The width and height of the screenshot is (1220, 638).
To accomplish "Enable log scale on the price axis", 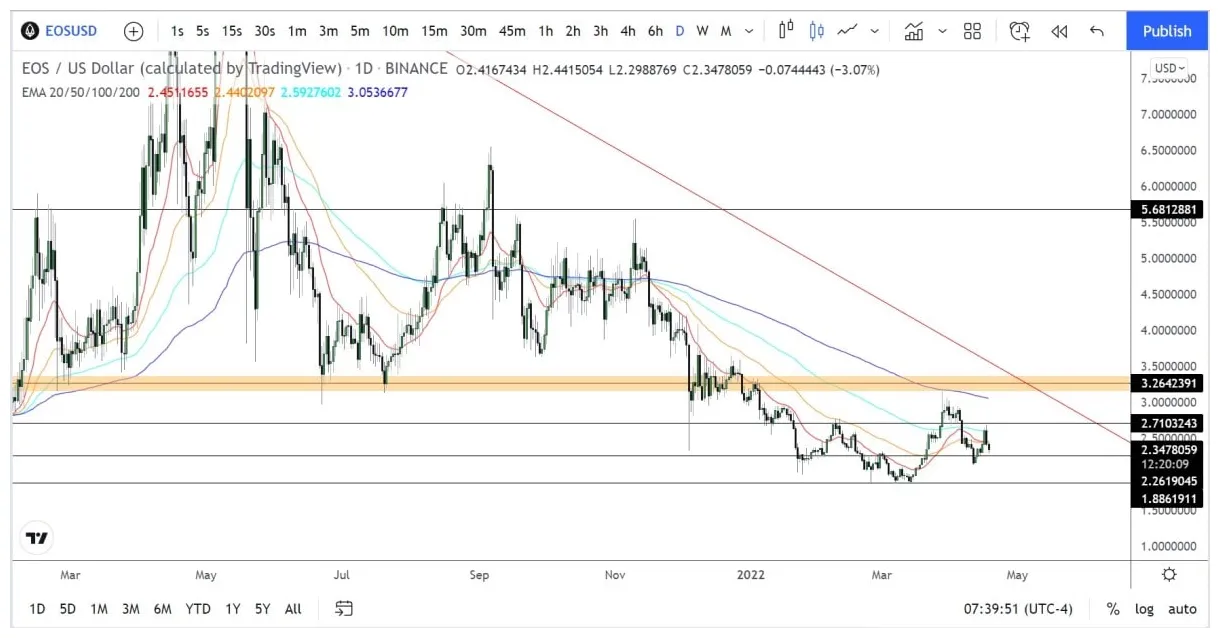I will point(1144,608).
